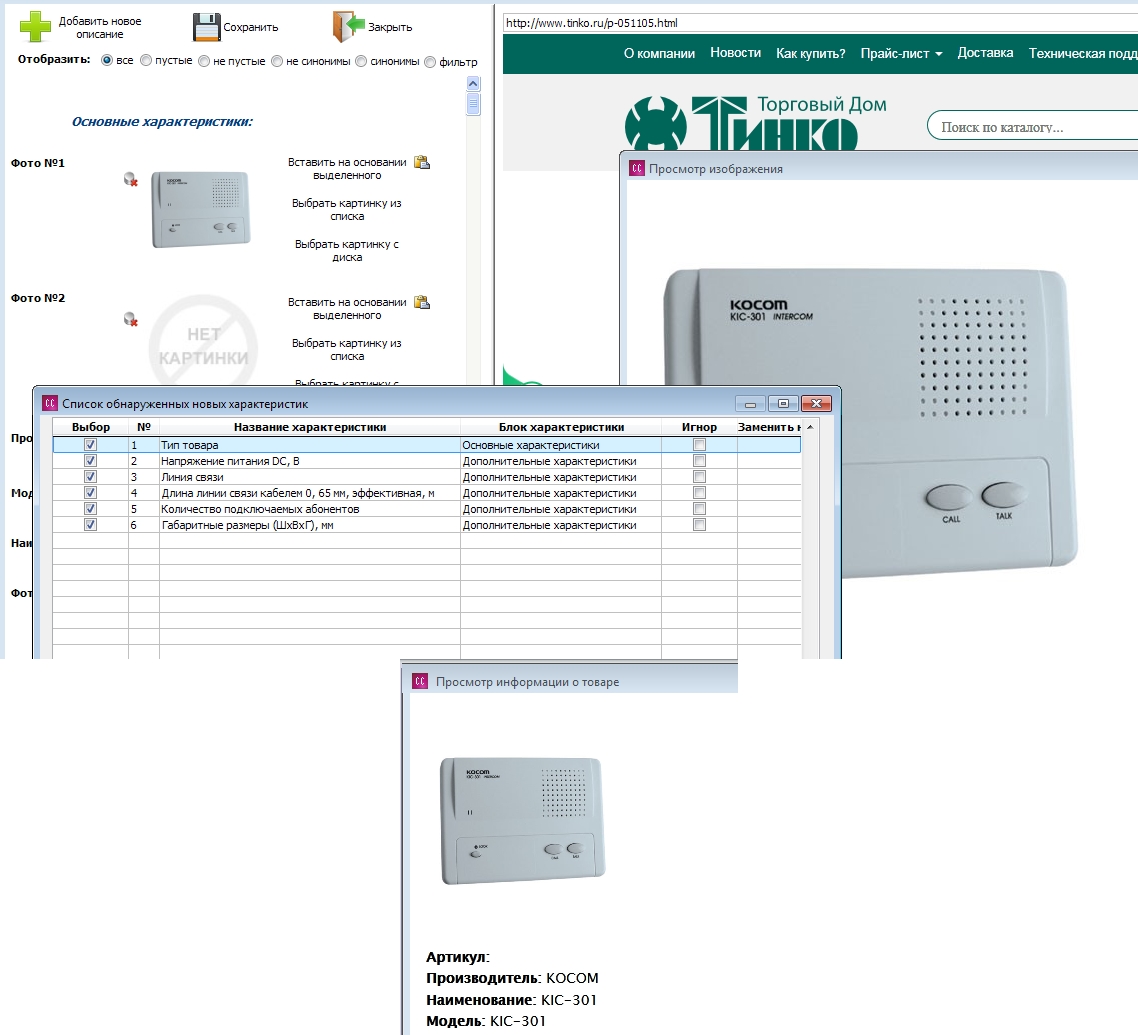The image size is (1138, 1035).
Task: Click the 'Поиск по каталогу' search field
Action: 1034,127
